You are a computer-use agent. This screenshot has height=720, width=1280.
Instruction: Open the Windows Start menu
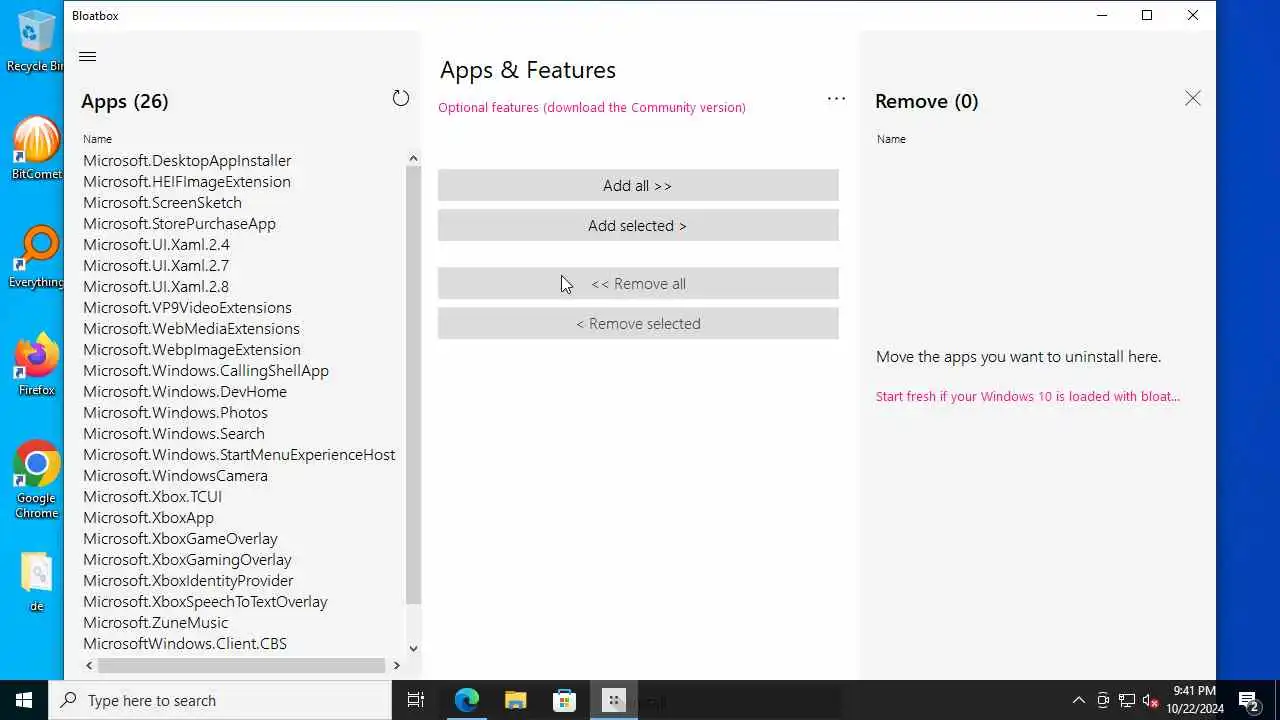pyautogui.click(x=24, y=700)
